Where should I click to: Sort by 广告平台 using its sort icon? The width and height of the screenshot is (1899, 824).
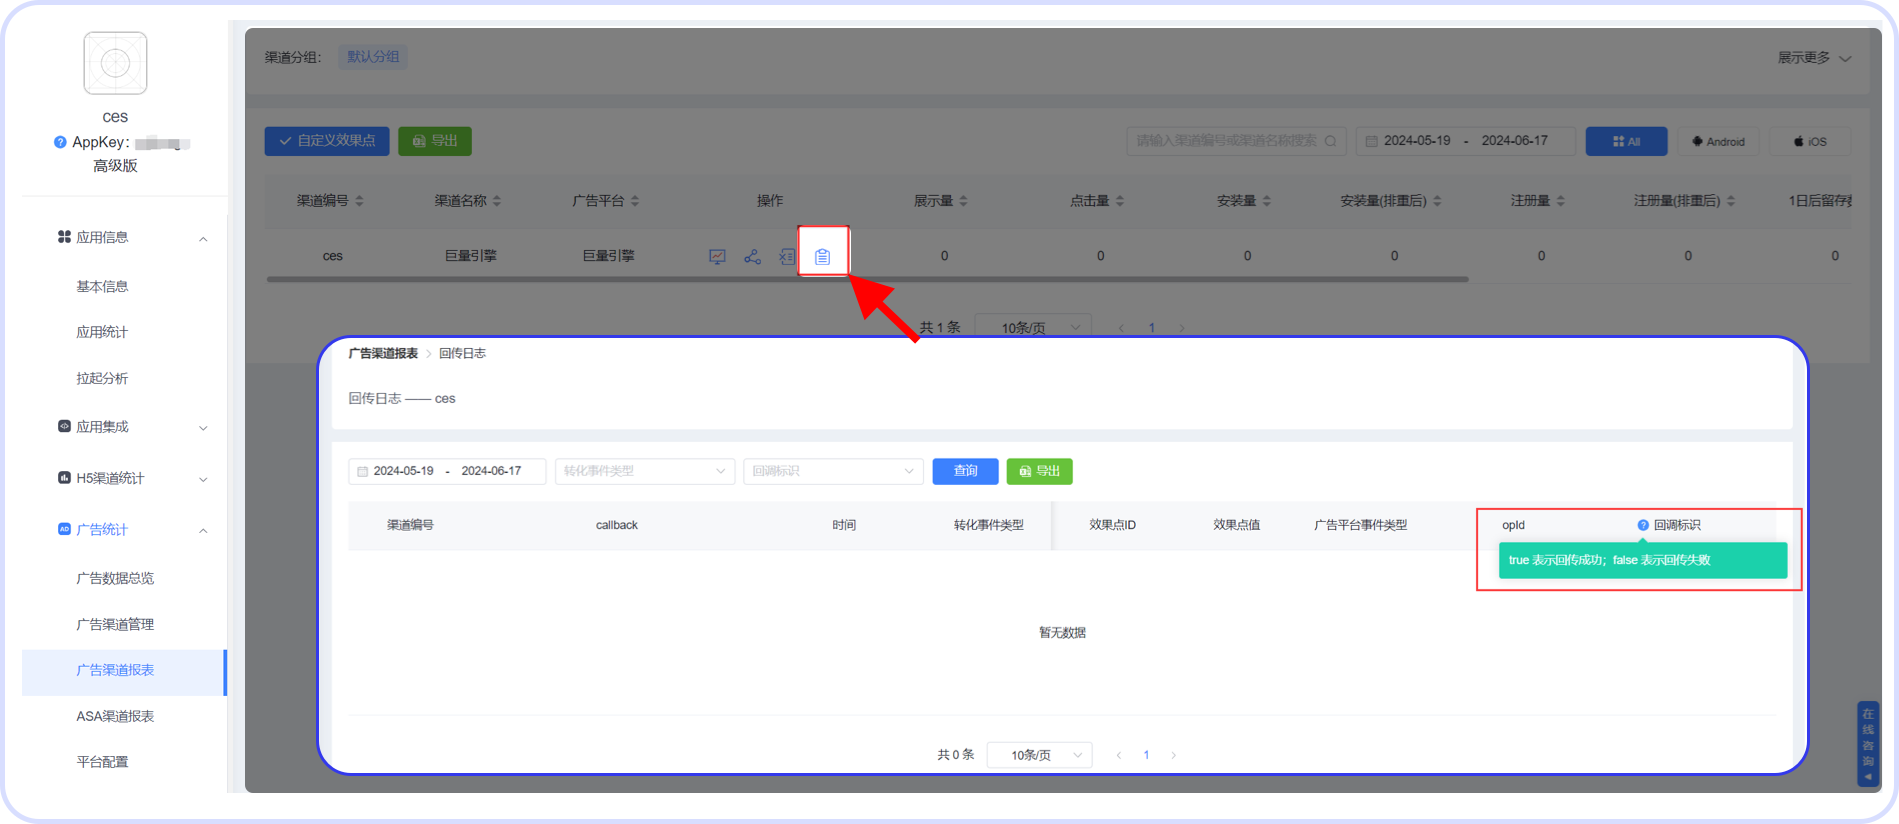click(635, 201)
